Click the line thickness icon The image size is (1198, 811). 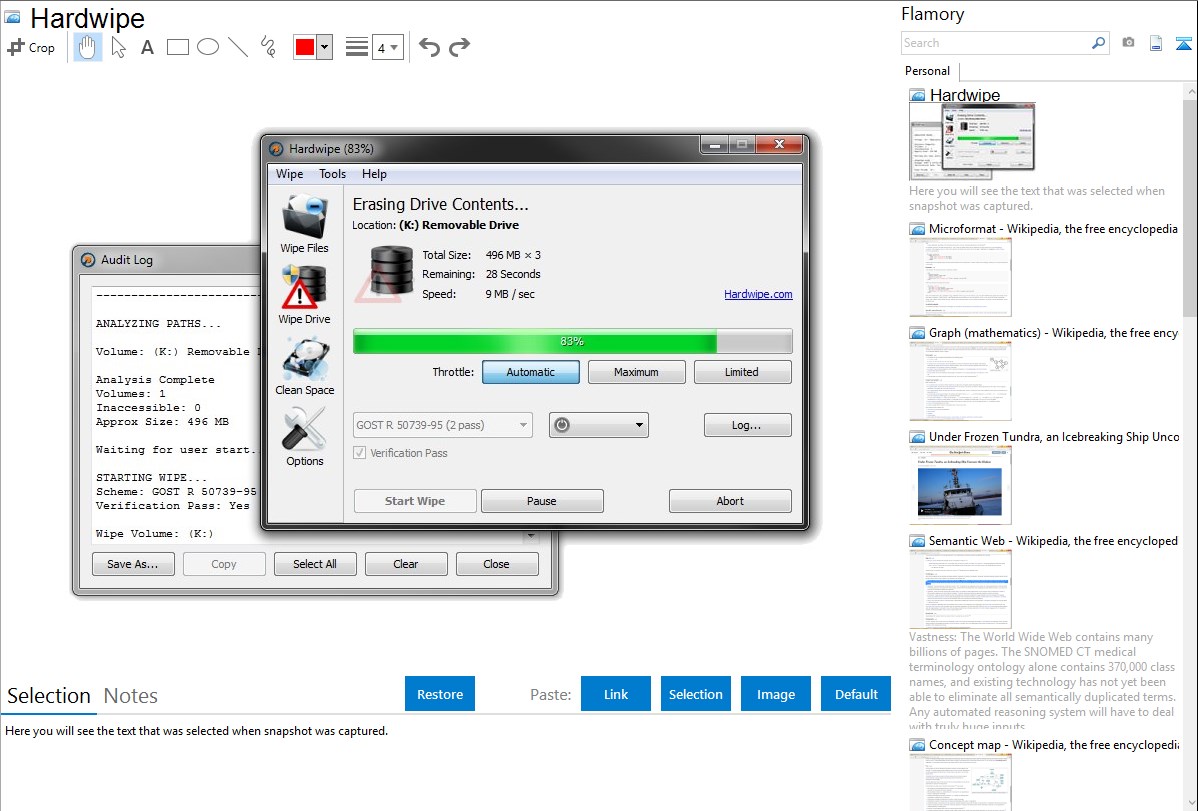[356, 47]
